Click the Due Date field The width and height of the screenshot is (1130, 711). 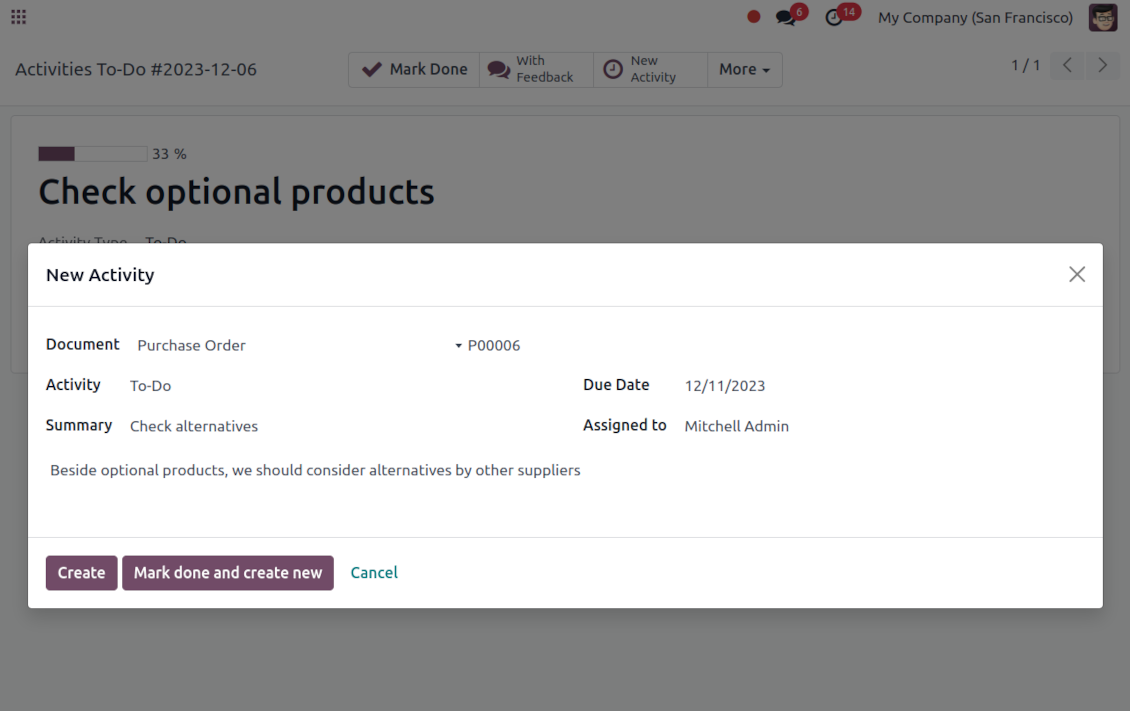tap(880, 386)
